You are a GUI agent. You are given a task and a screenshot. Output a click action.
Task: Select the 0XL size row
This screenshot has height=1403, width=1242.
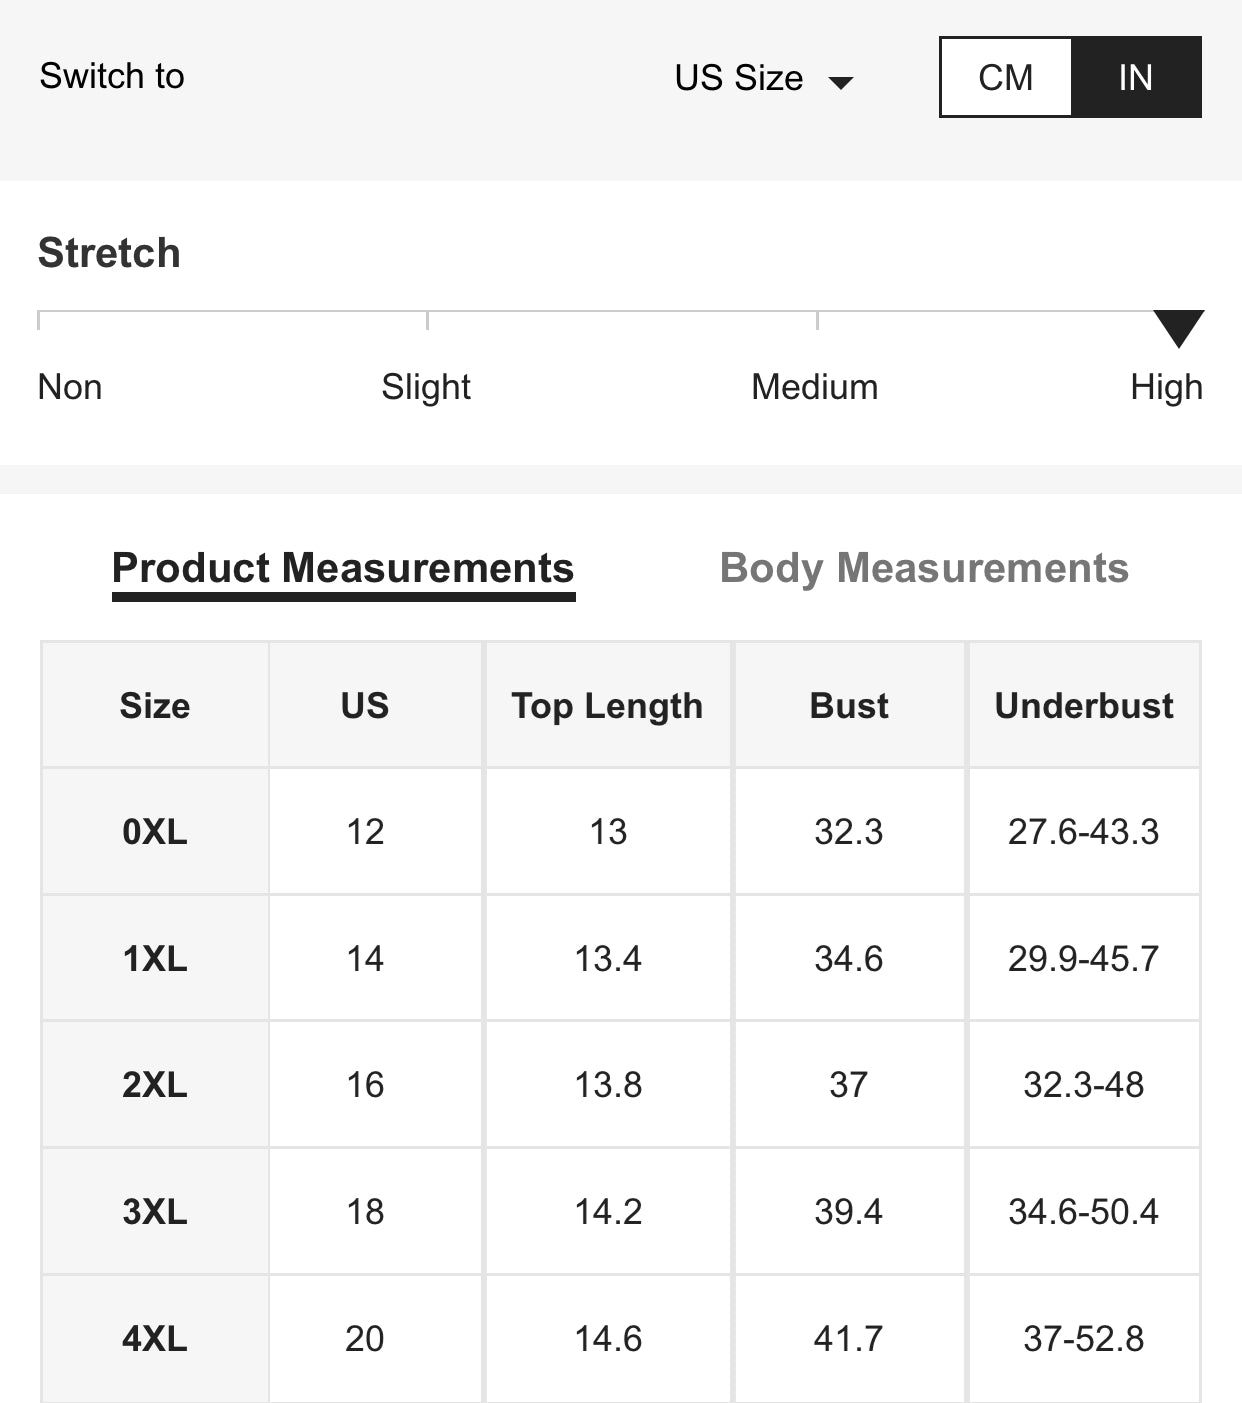pyautogui.click(x=155, y=832)
